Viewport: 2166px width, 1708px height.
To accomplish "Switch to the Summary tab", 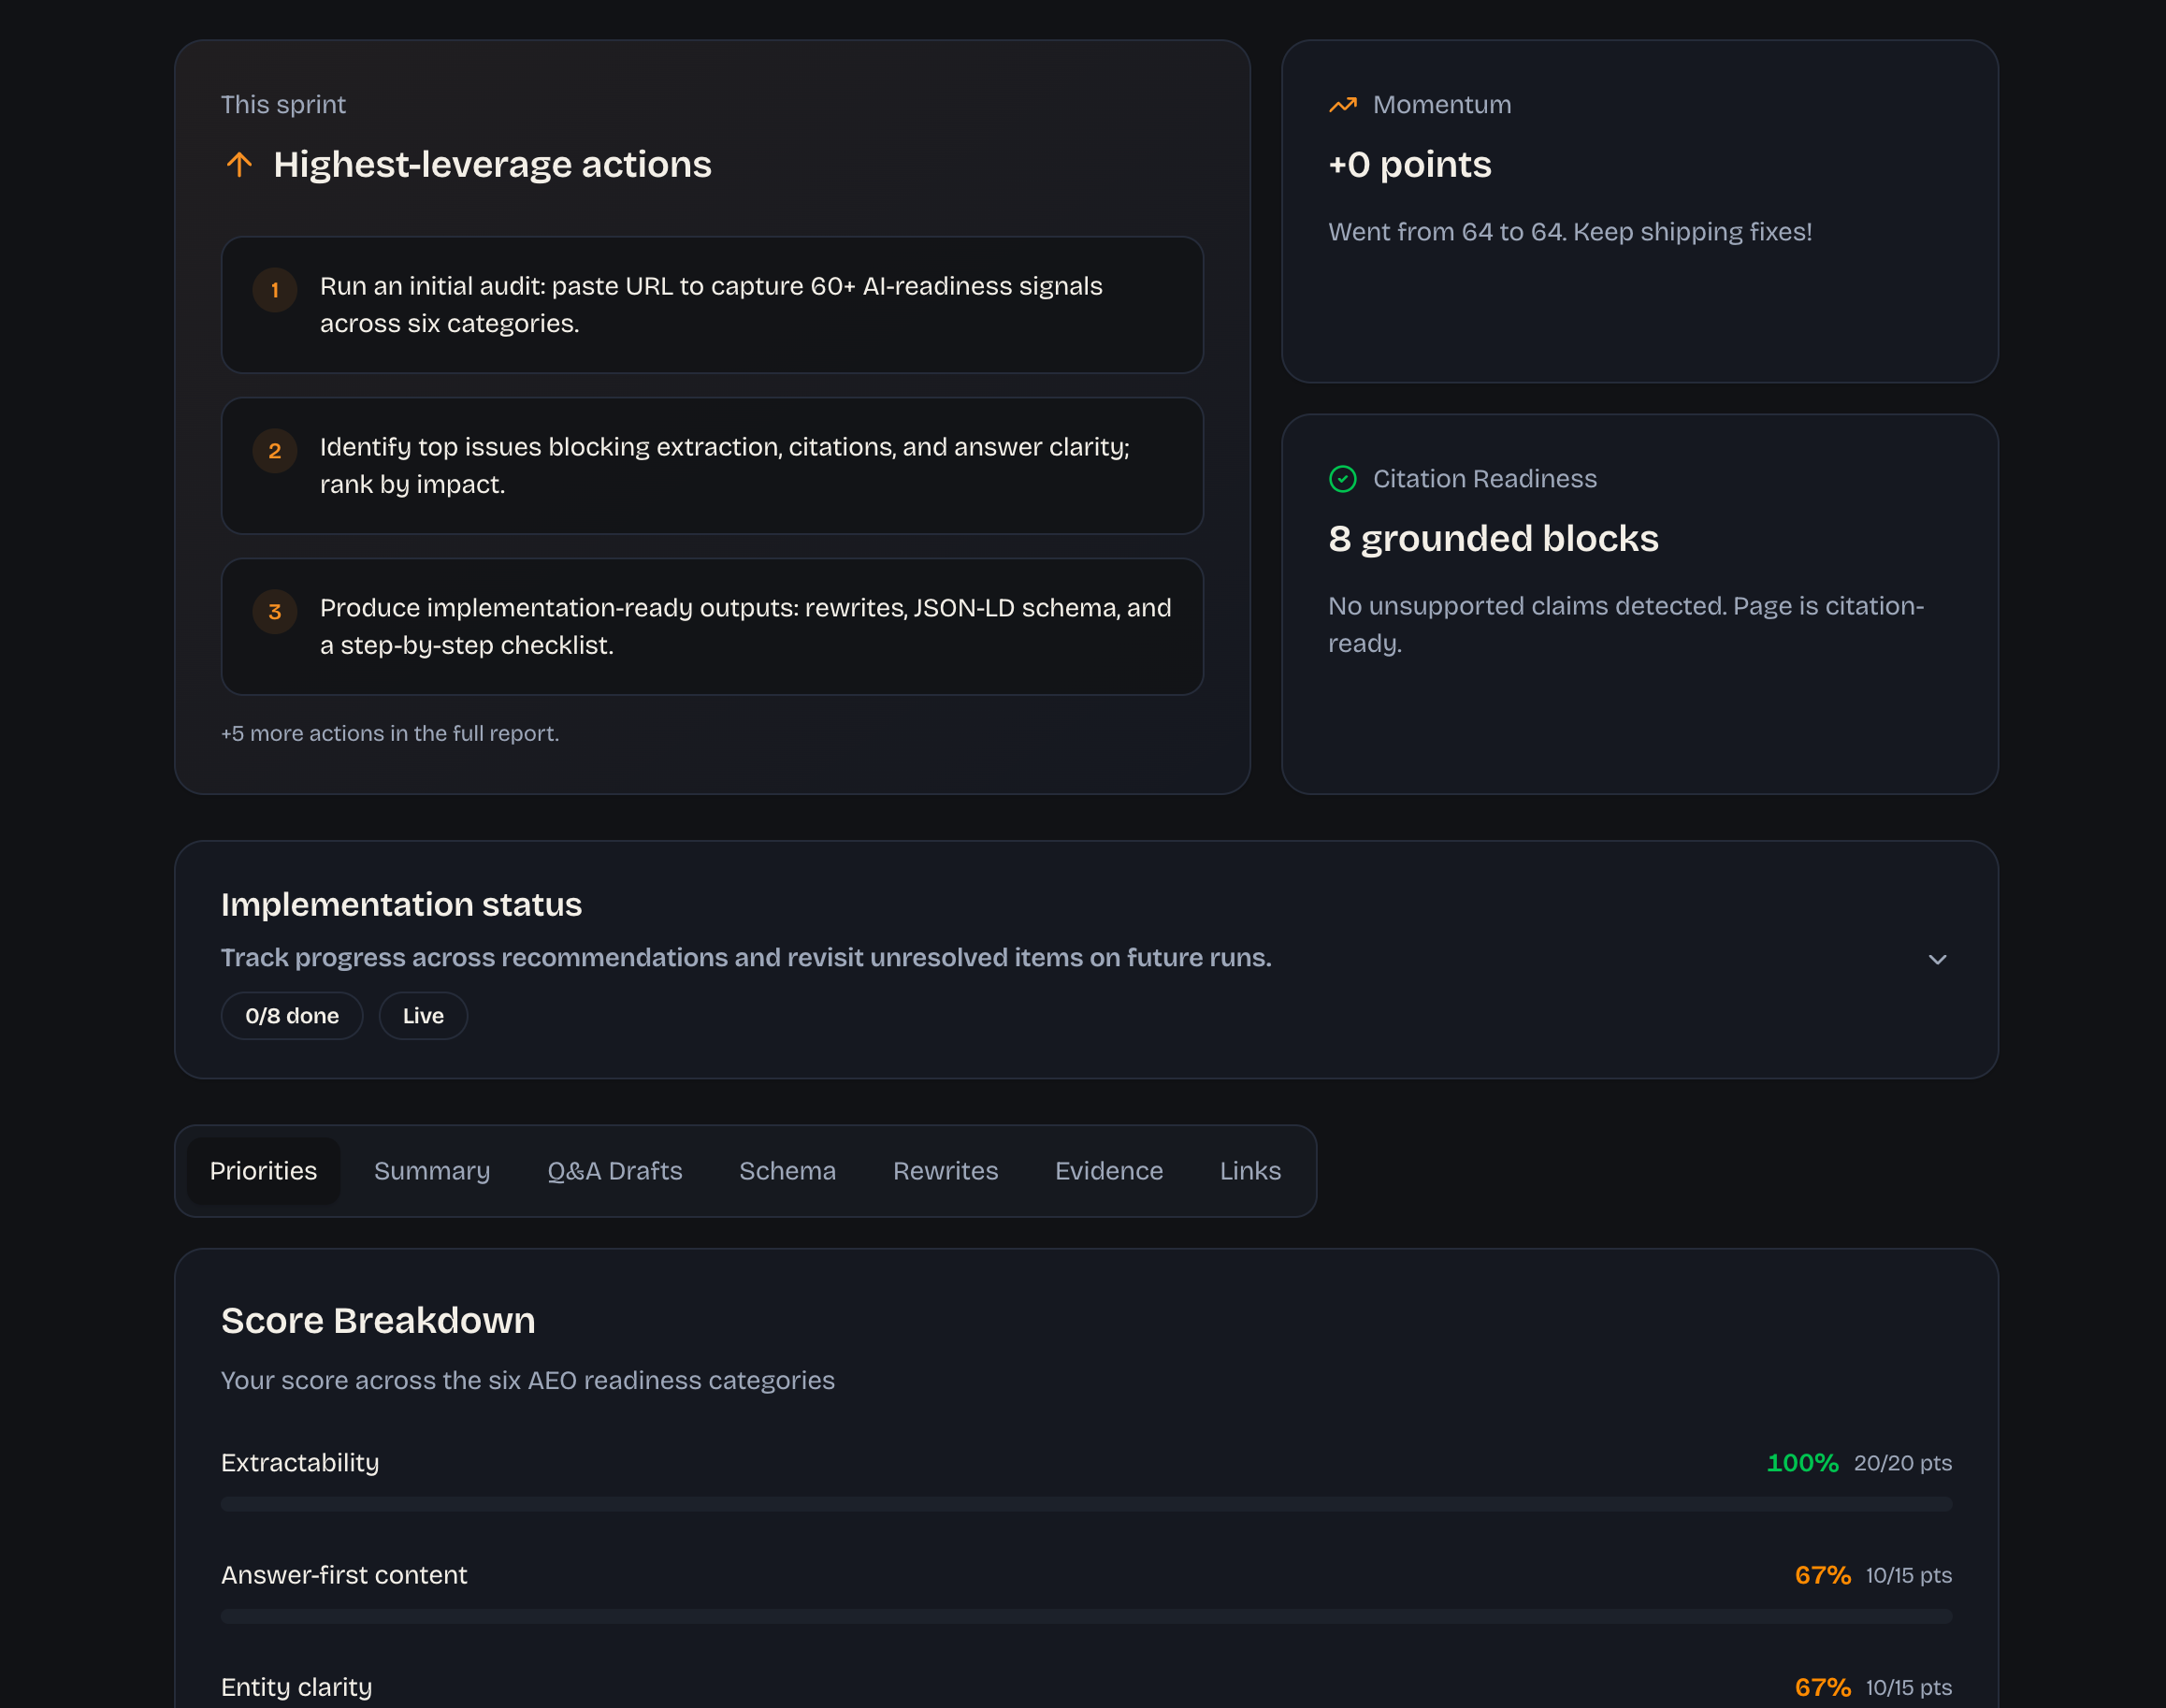I will (432, 1171).
